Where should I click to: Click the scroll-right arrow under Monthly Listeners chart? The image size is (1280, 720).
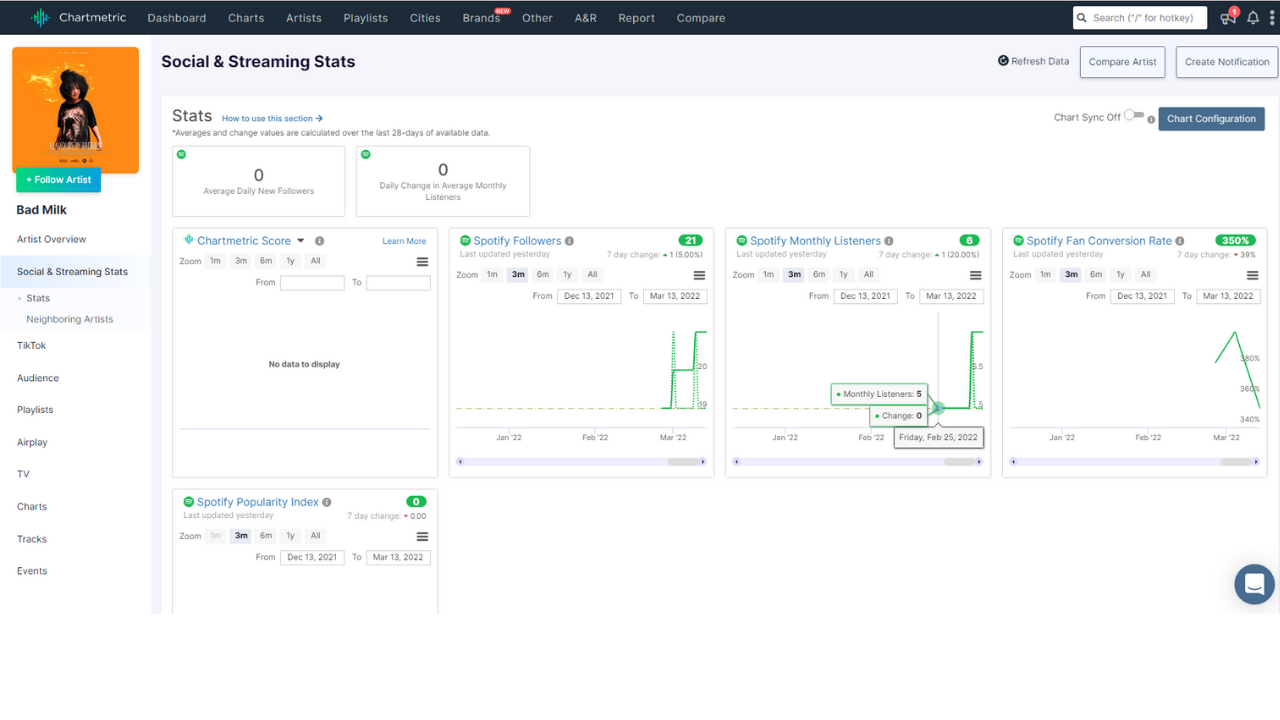click(979, 462)
